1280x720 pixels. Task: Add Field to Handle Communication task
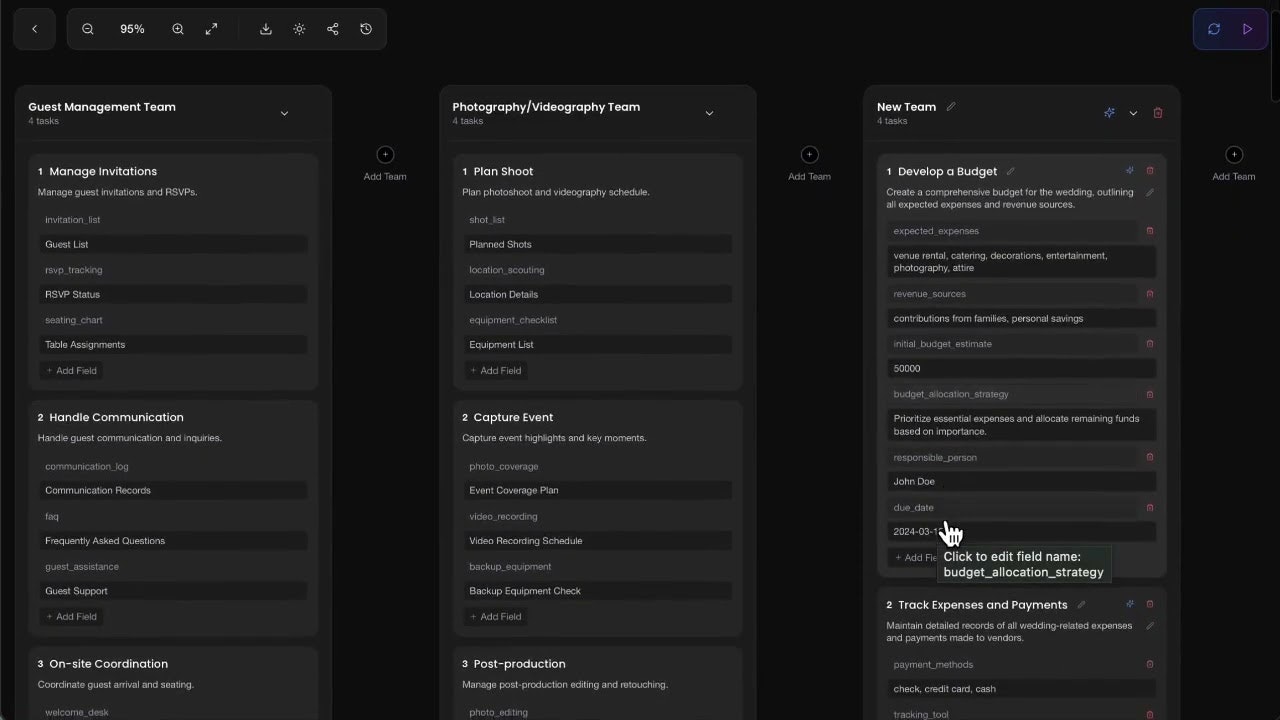click(x=71, y=616)
